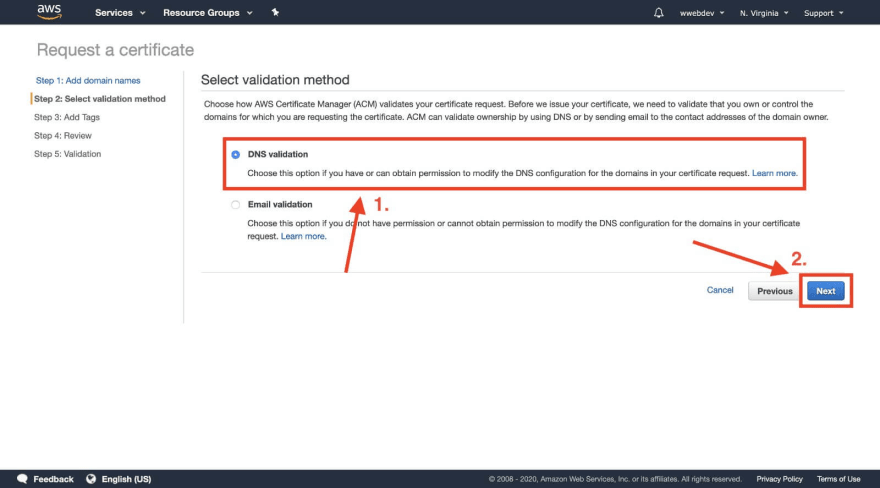The height and width of the screenshot is (488, 880).
Task: Click the AWS logo home icon
Action: (49, 12)
